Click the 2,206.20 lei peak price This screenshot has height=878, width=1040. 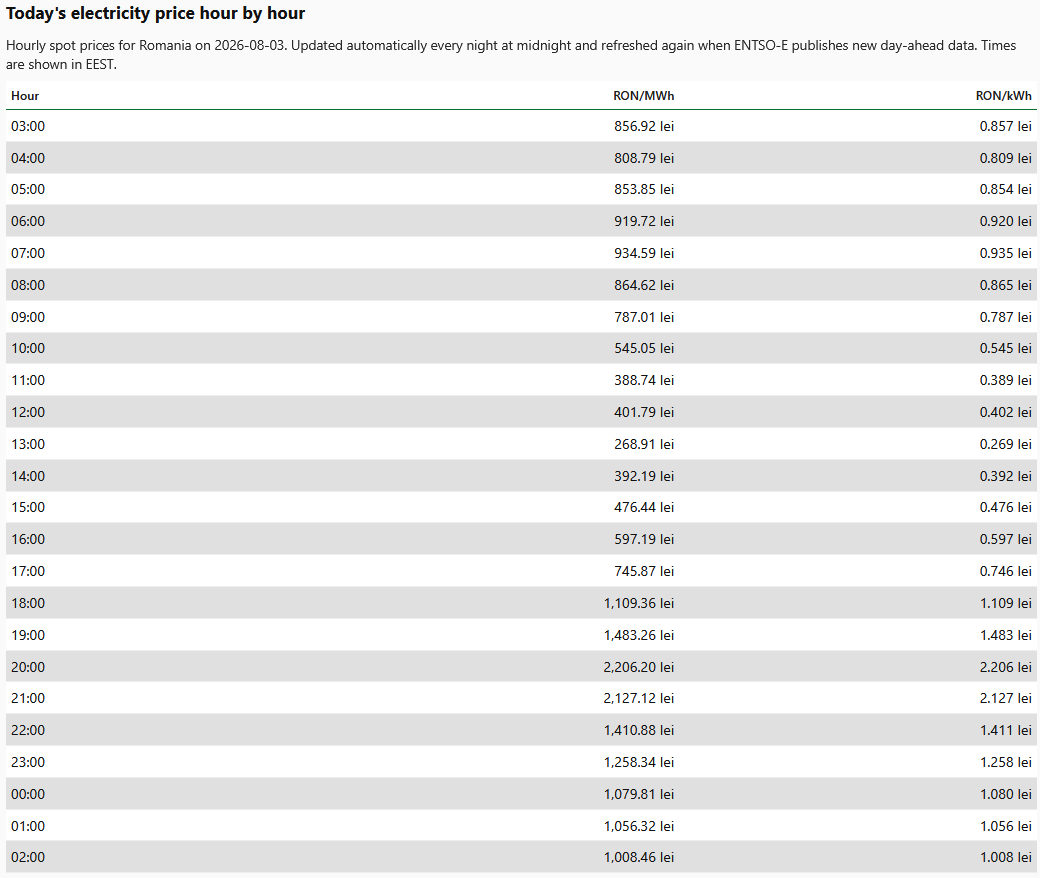pyautogui.click(x=638, y=667)
